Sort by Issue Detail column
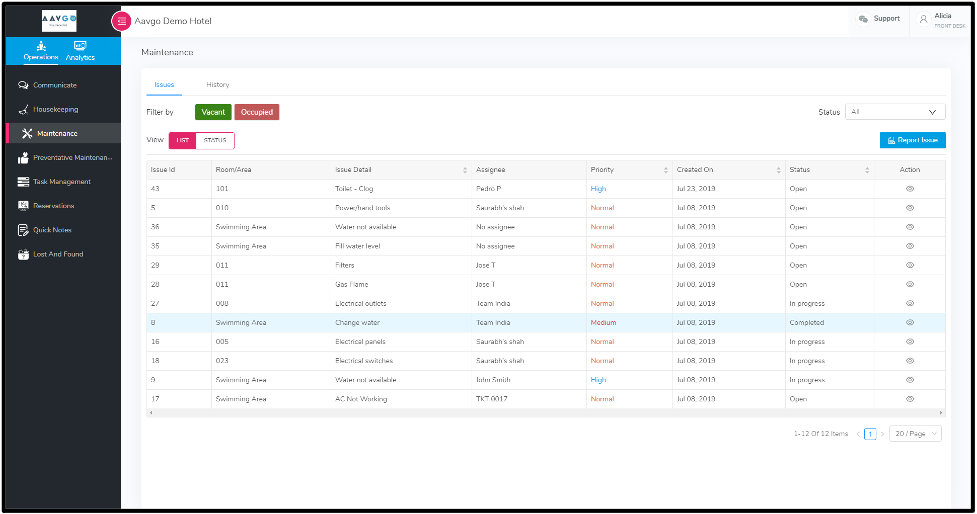 click(x=465, y=170)
